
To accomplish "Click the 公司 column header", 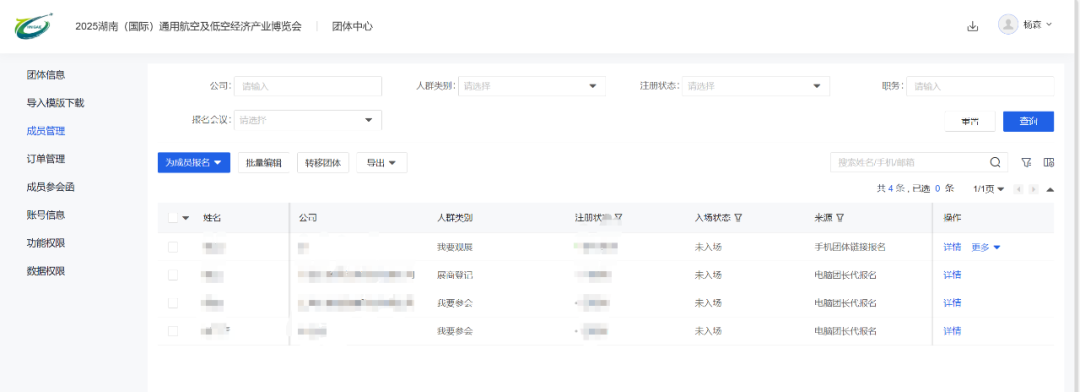I will pos(308,218).
